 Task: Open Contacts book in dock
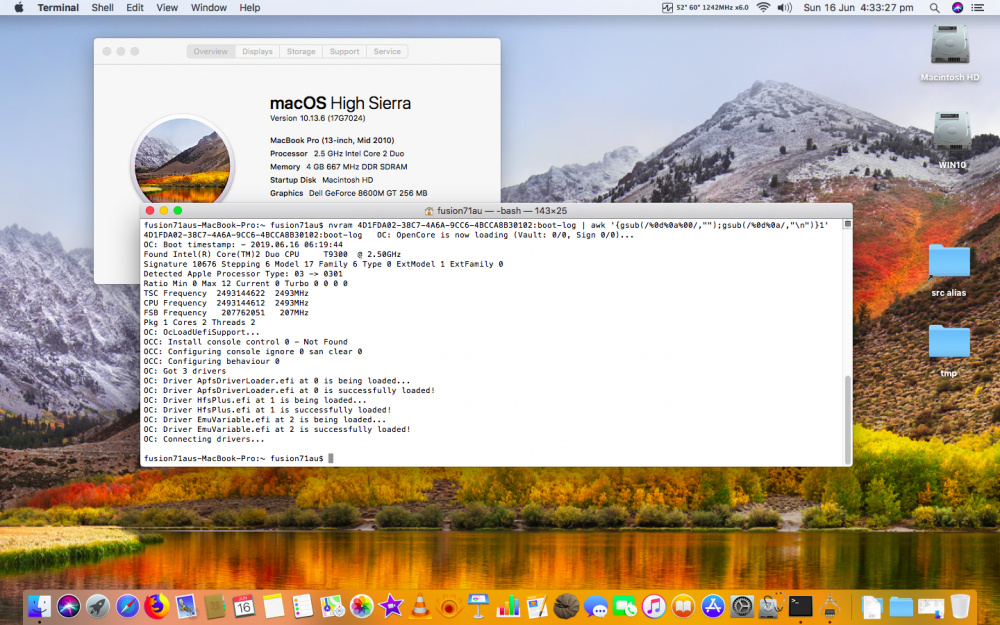[x=215, y=606]
